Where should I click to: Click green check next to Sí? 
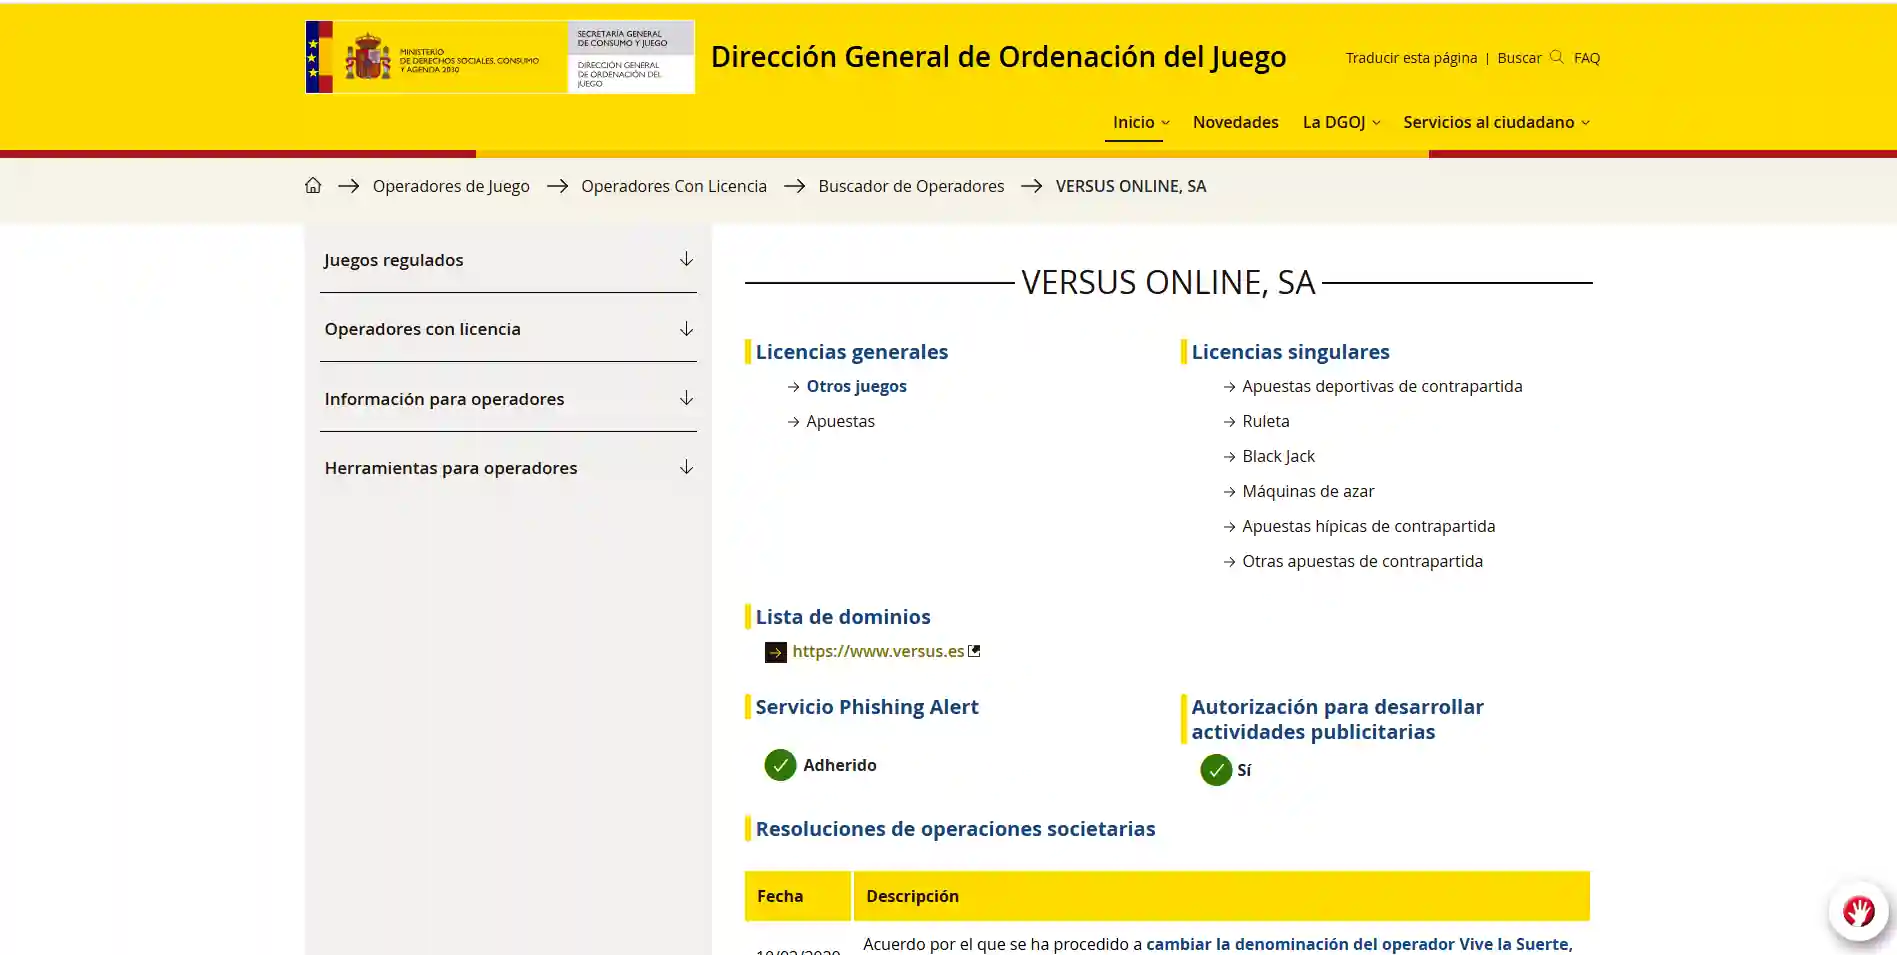(x=1216, y=770)
